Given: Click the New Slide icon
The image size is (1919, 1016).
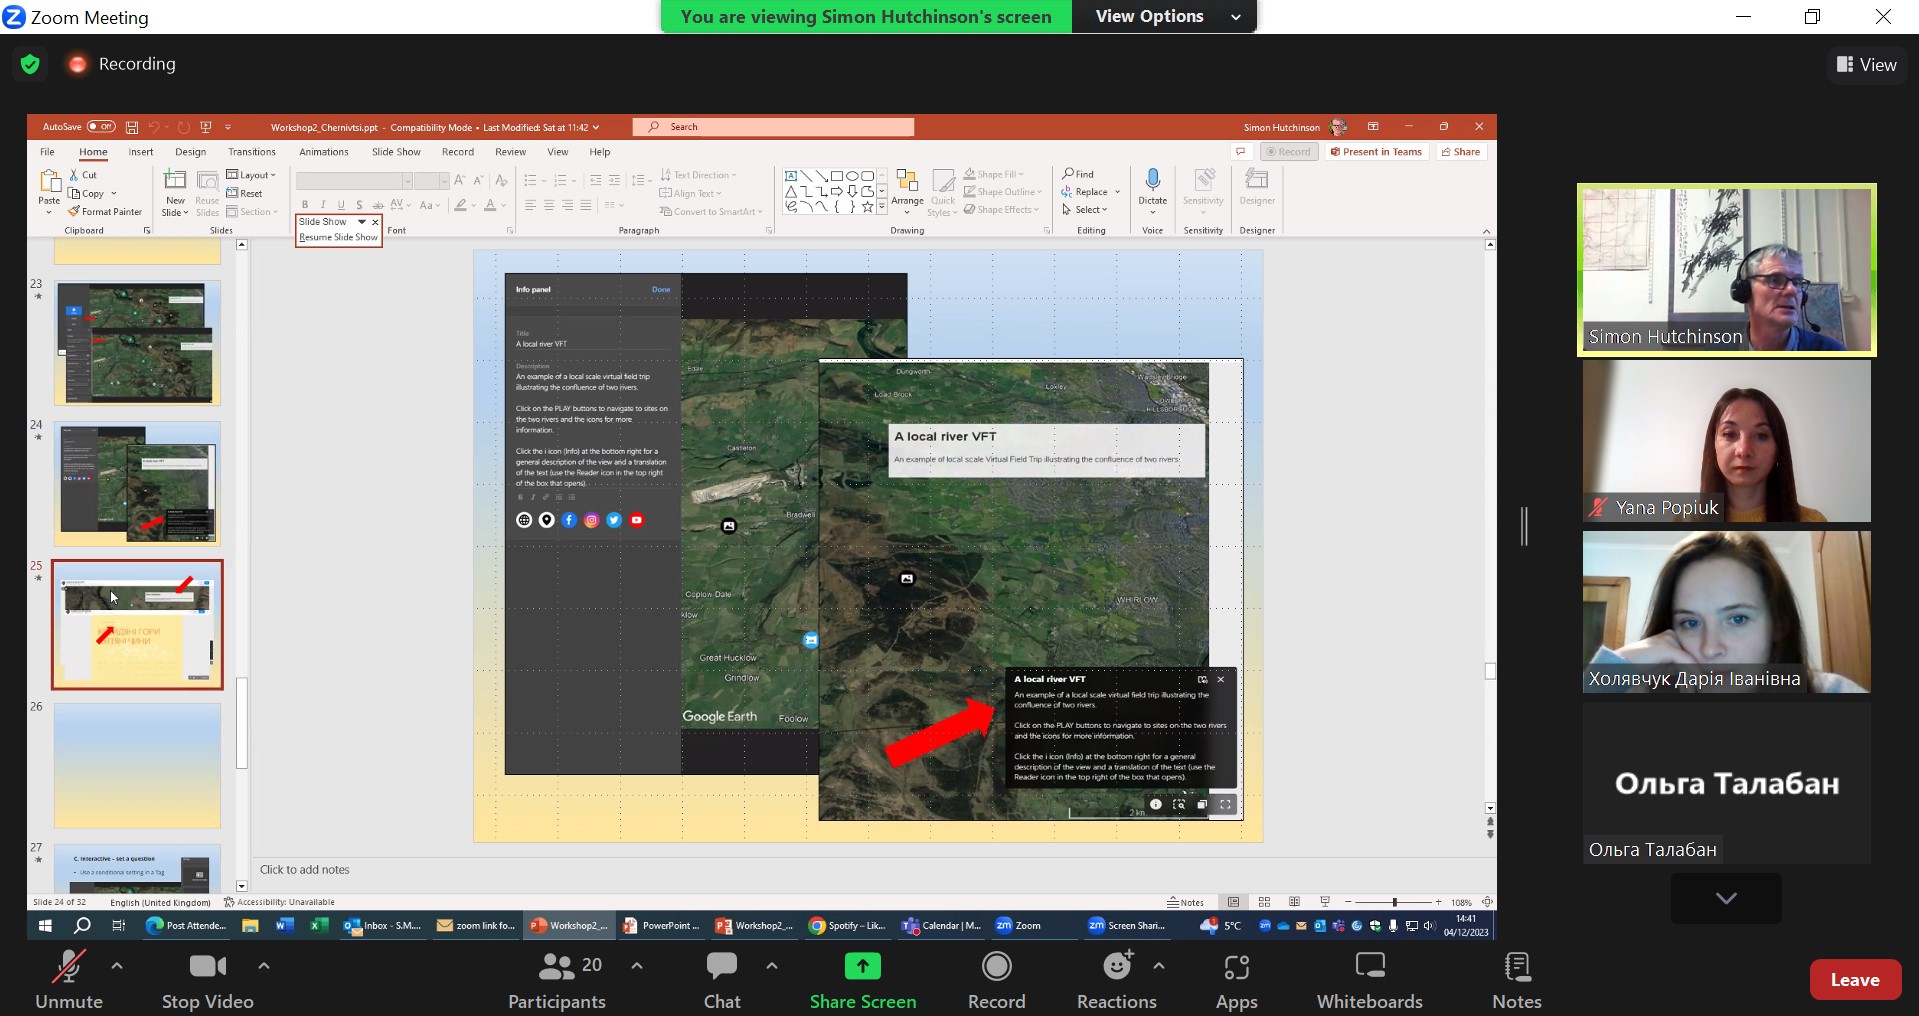Looking at the screenshot, I should [x=175, y=180].
